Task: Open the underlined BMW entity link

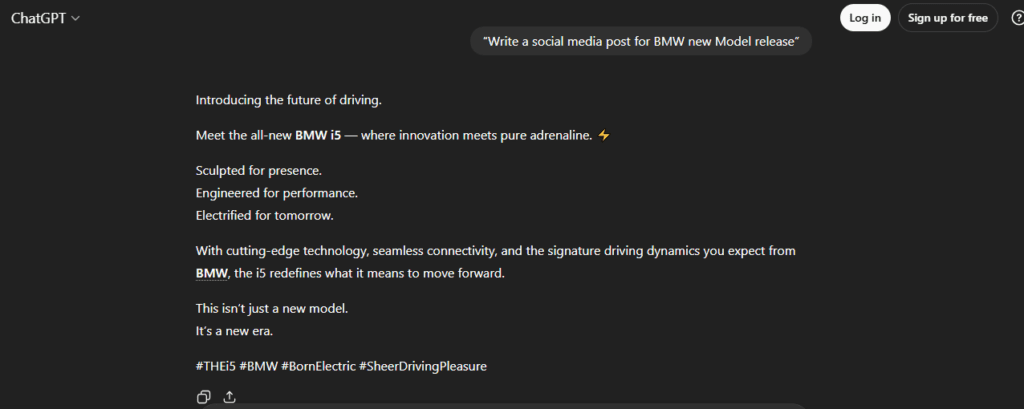Action: 212,273
